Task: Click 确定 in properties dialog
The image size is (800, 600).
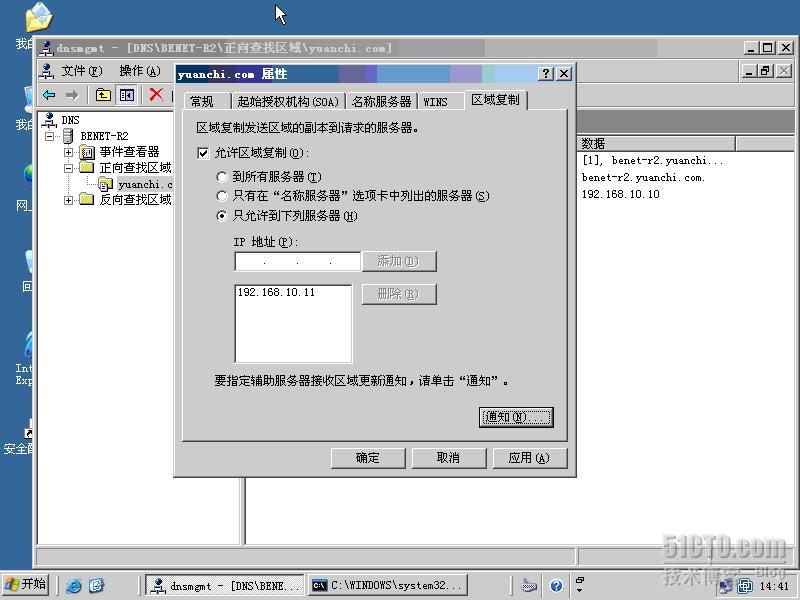Action: tap(368, 458)
